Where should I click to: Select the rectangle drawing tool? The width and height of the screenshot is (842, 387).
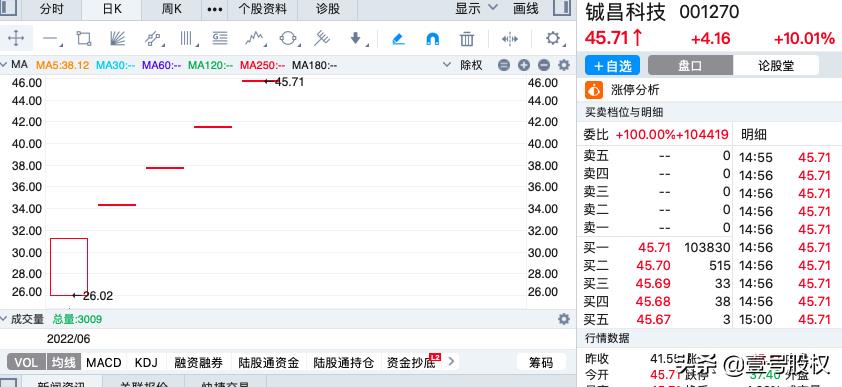pyautogui.click(x=84, y=38)
